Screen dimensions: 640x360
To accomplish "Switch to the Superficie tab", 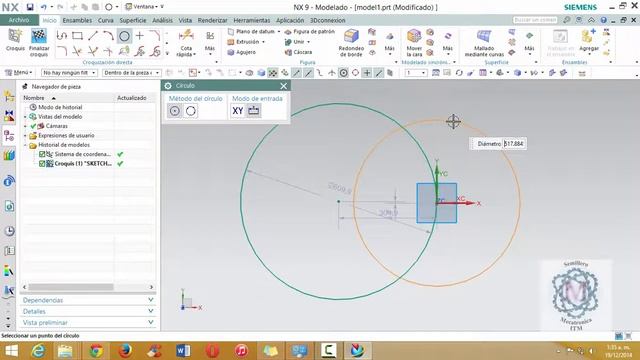I will point(133,20).
